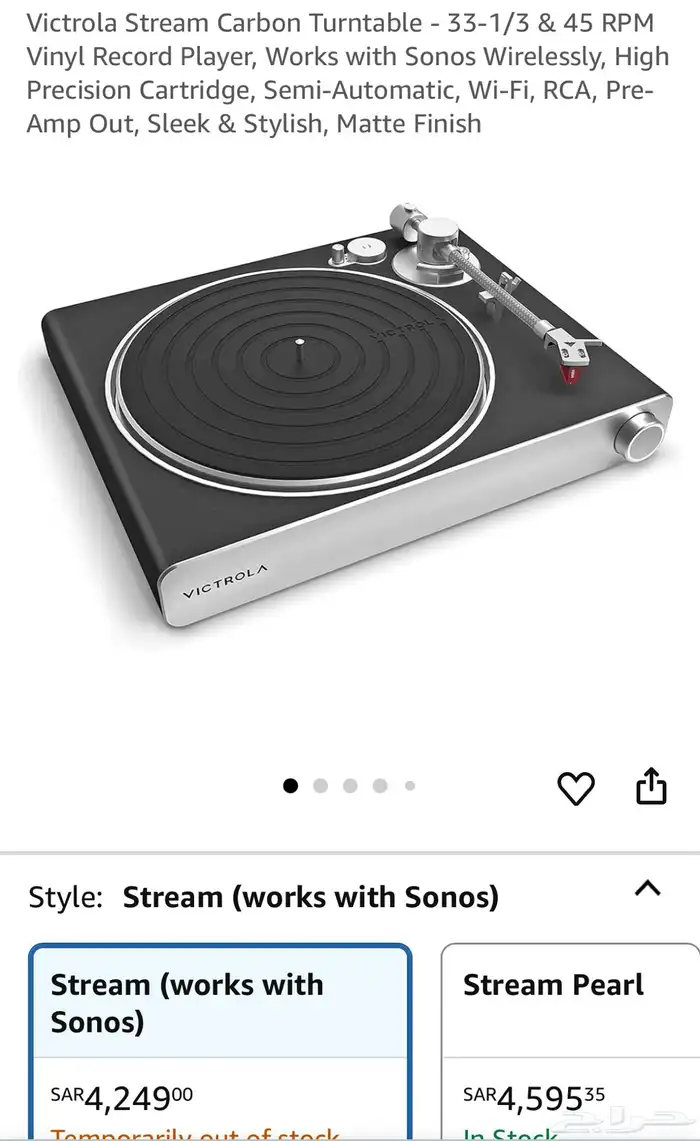
Task: Jump to the fourth image carousel dot
Action: click(380, 786)
